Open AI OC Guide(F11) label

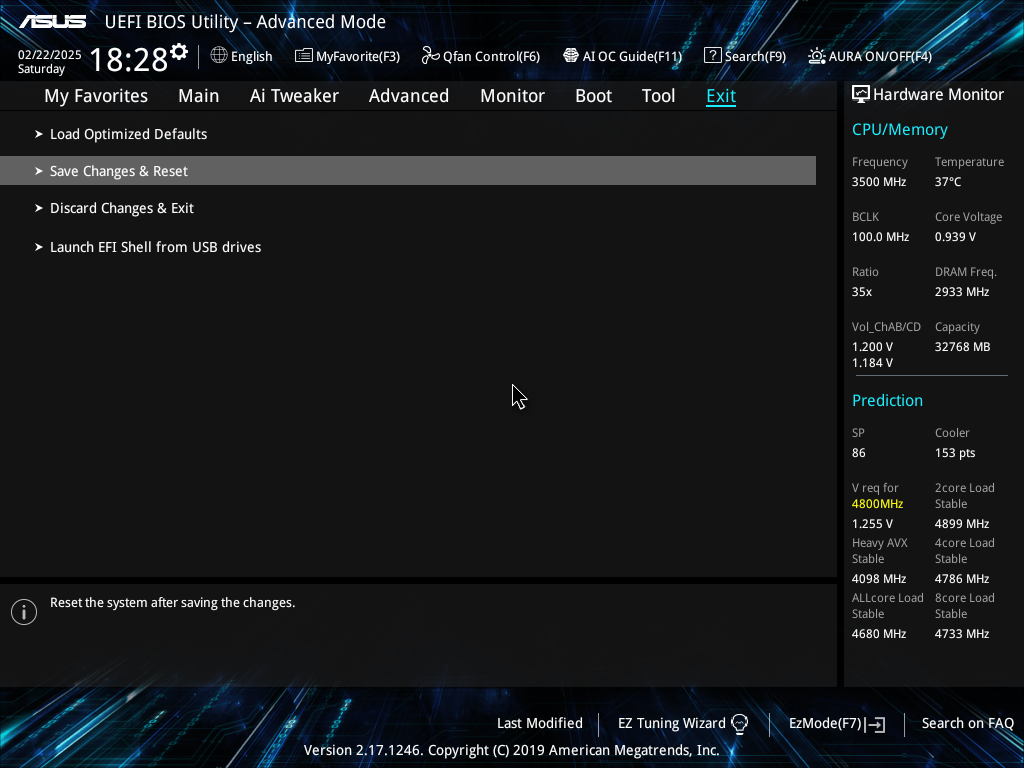point(632,57)
